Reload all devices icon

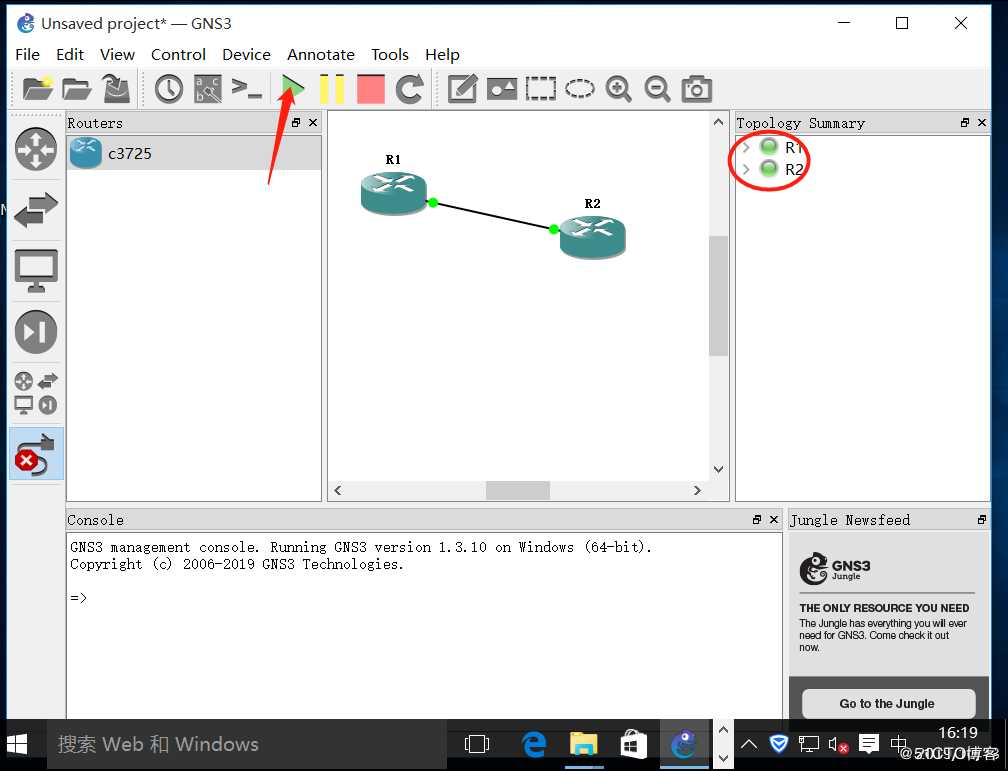[410, 89]
